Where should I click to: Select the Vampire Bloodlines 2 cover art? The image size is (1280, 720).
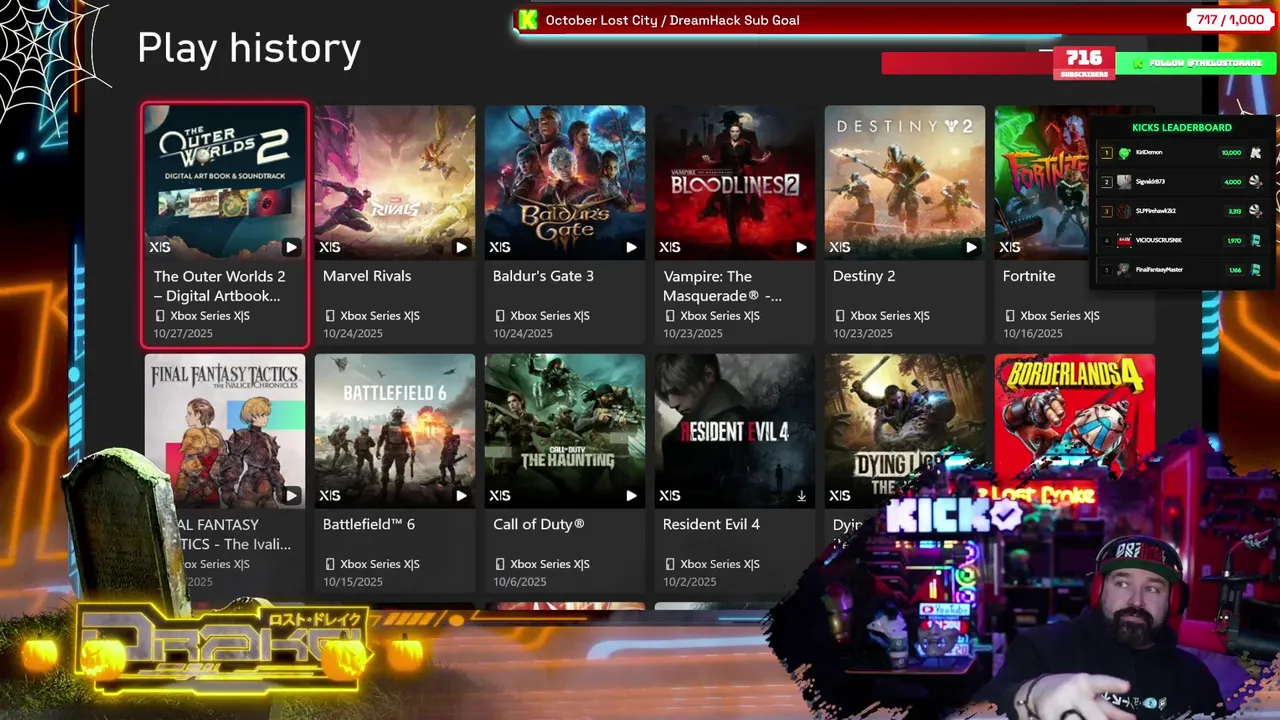(x=735, y=183)
